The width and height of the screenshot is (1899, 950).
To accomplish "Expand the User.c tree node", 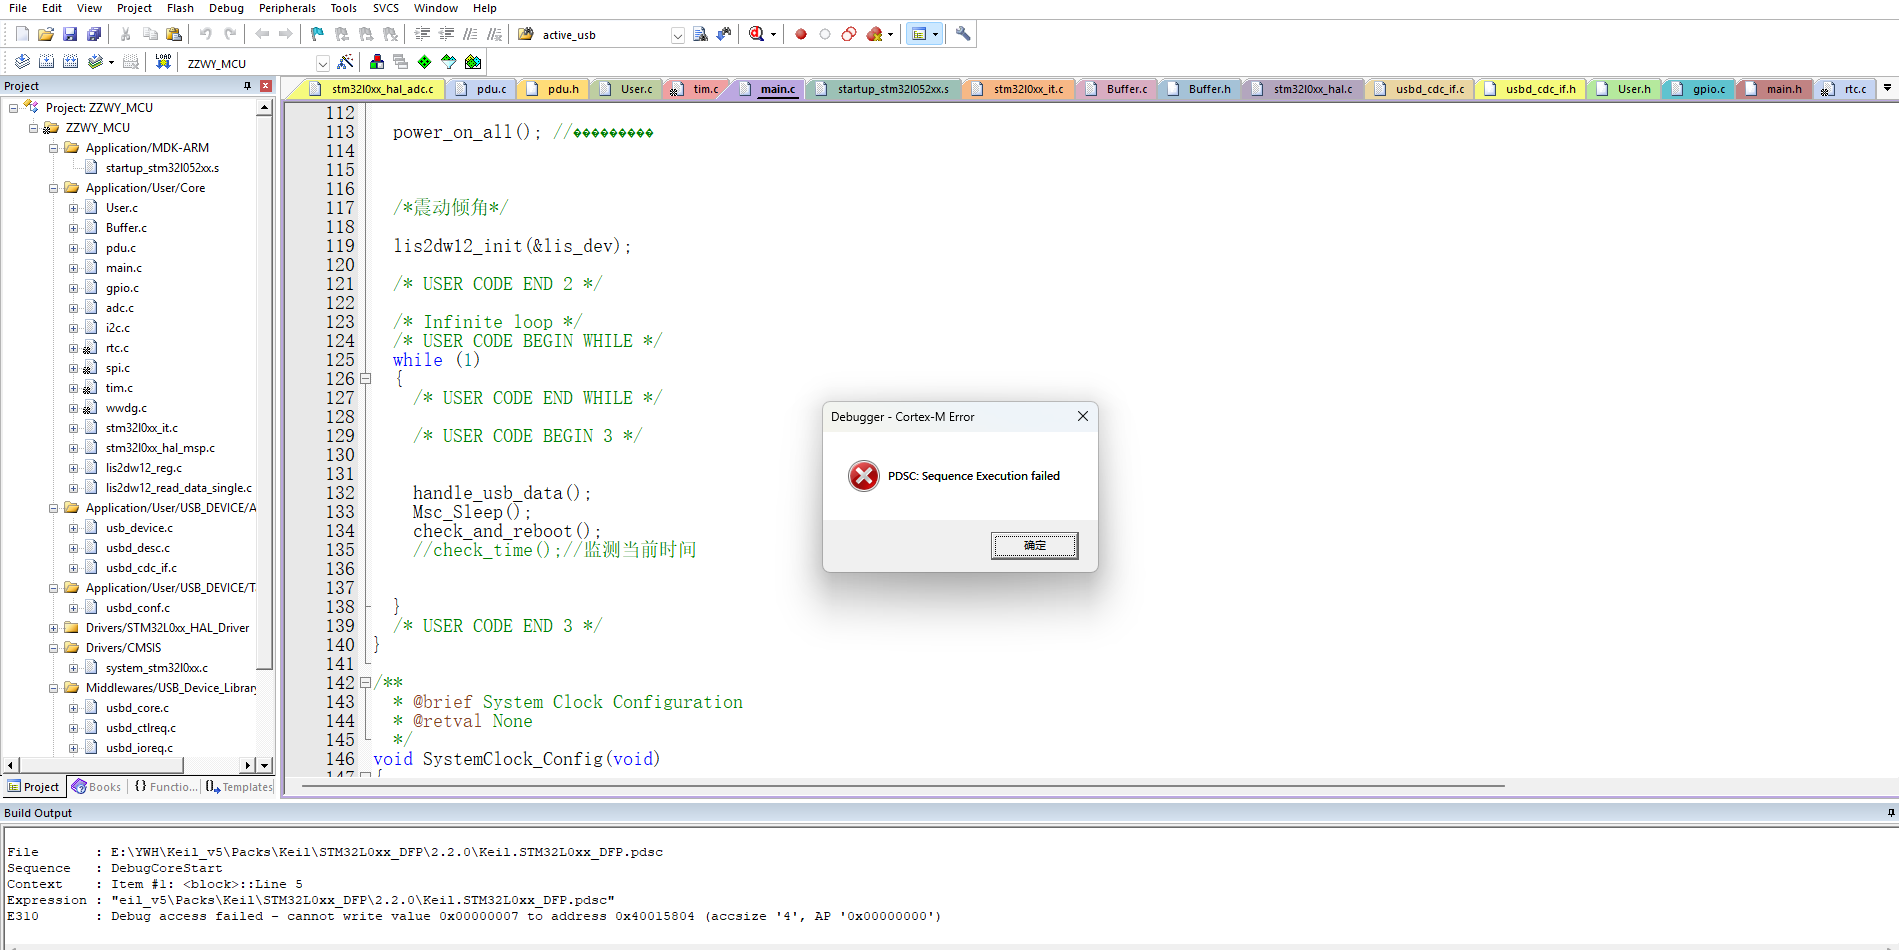I will (73, 207).
